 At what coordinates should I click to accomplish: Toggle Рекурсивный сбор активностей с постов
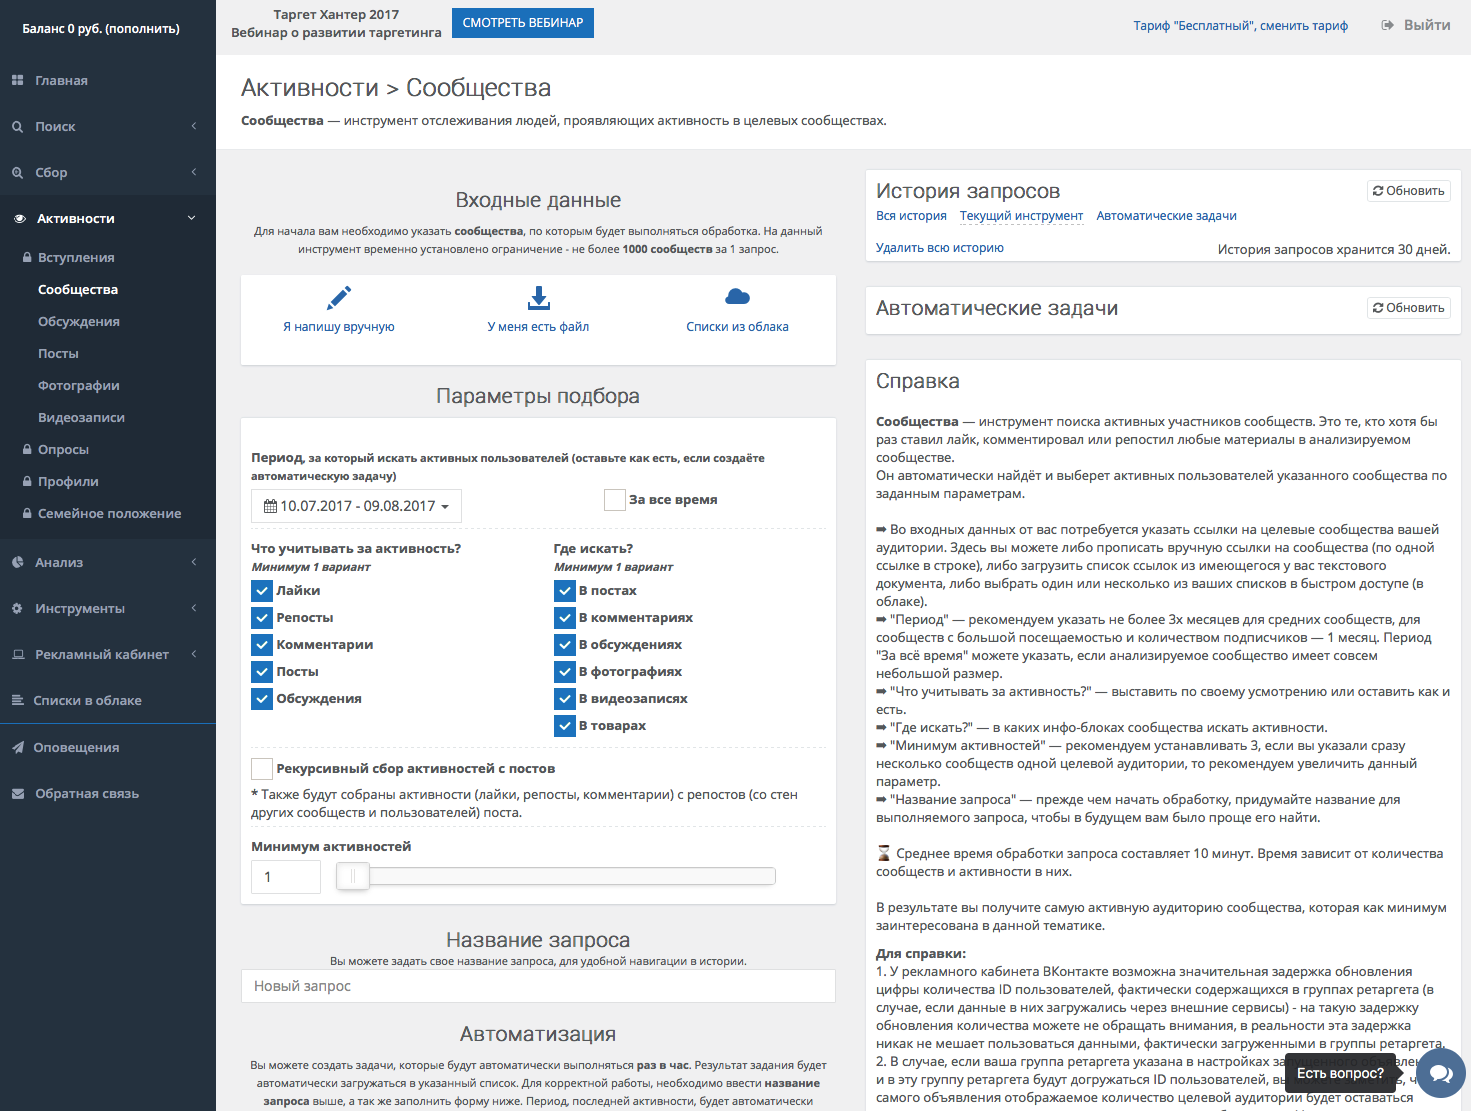[262, 768]
